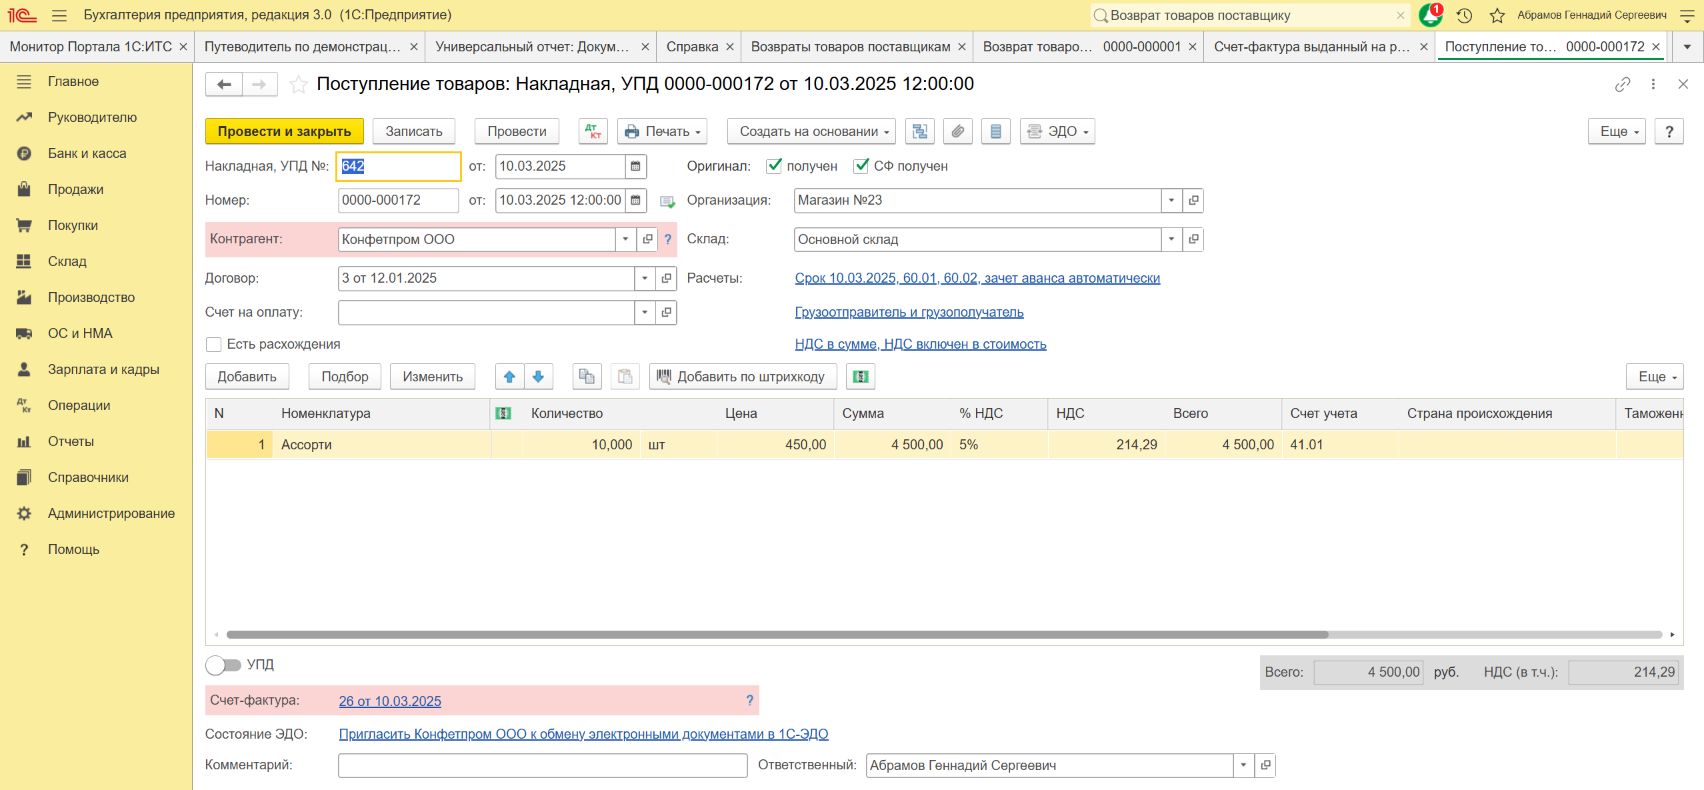Image resolution: width=1704 pixels, height=790 pixels.
Task: Click the horizontal scrollbar of the table
Action: click(x=777, y=635)
